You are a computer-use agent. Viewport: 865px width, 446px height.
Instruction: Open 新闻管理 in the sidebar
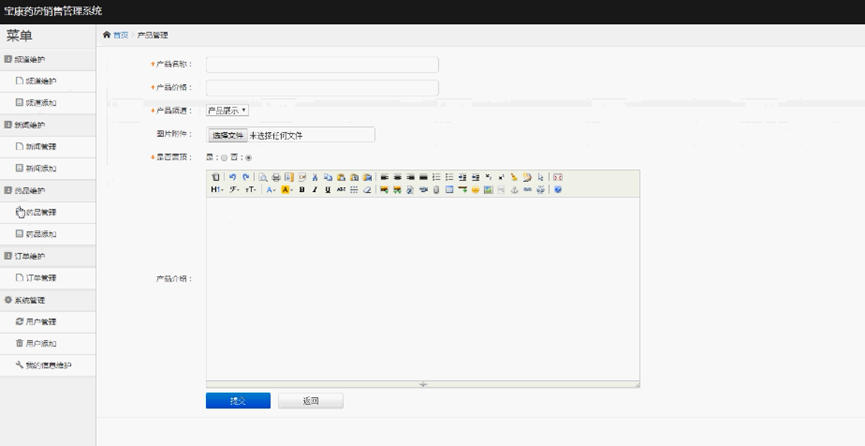coord(47,147)
